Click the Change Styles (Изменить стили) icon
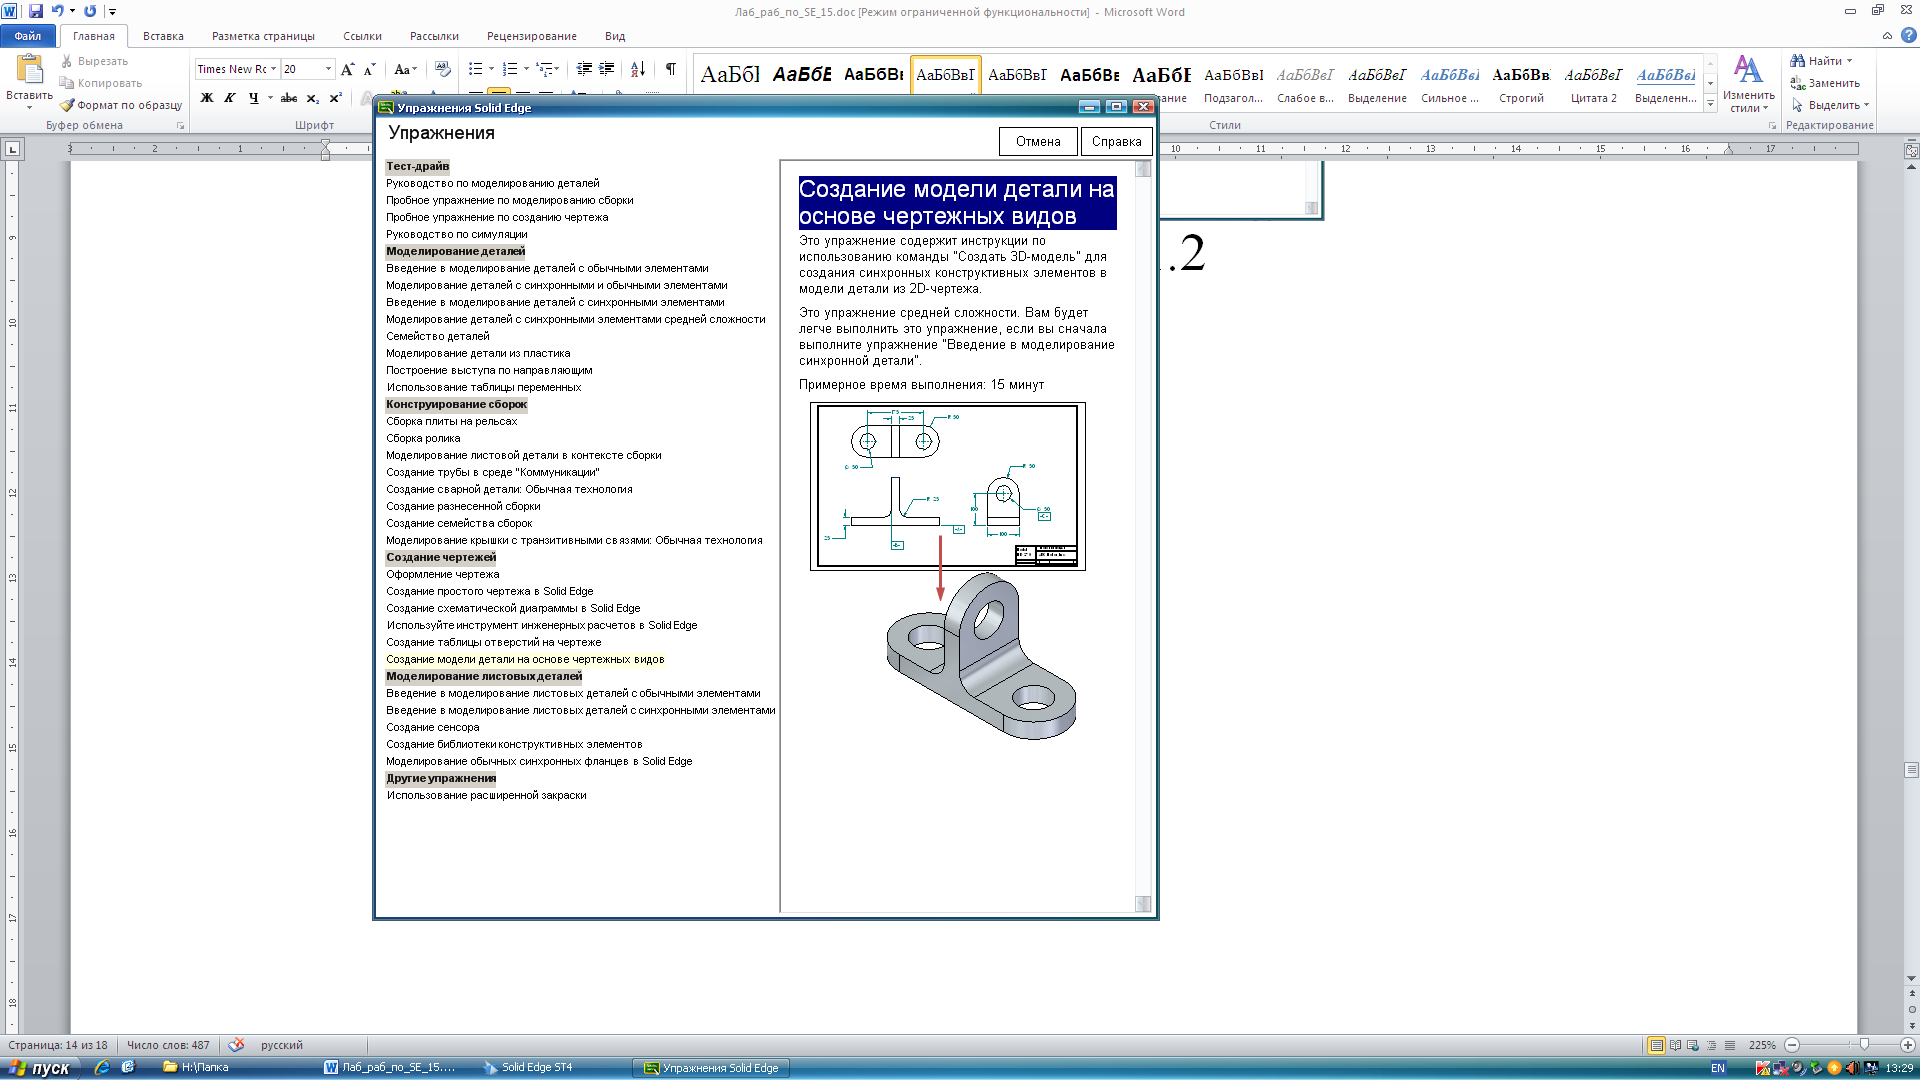This screenshot has height=1080, width=1920. 1748,70
